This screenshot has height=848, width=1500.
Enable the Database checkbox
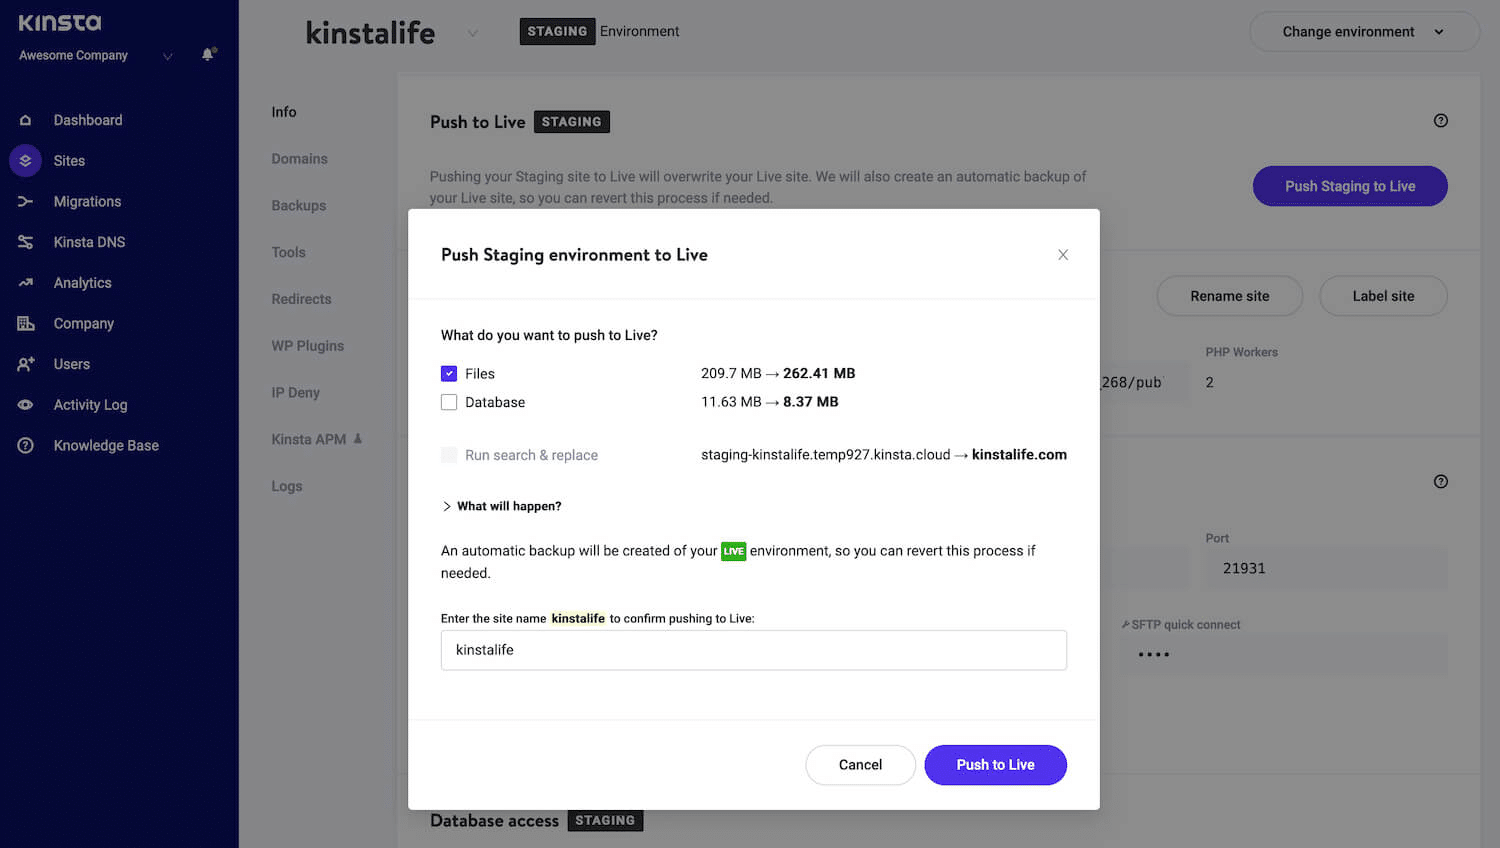point(449,402)
